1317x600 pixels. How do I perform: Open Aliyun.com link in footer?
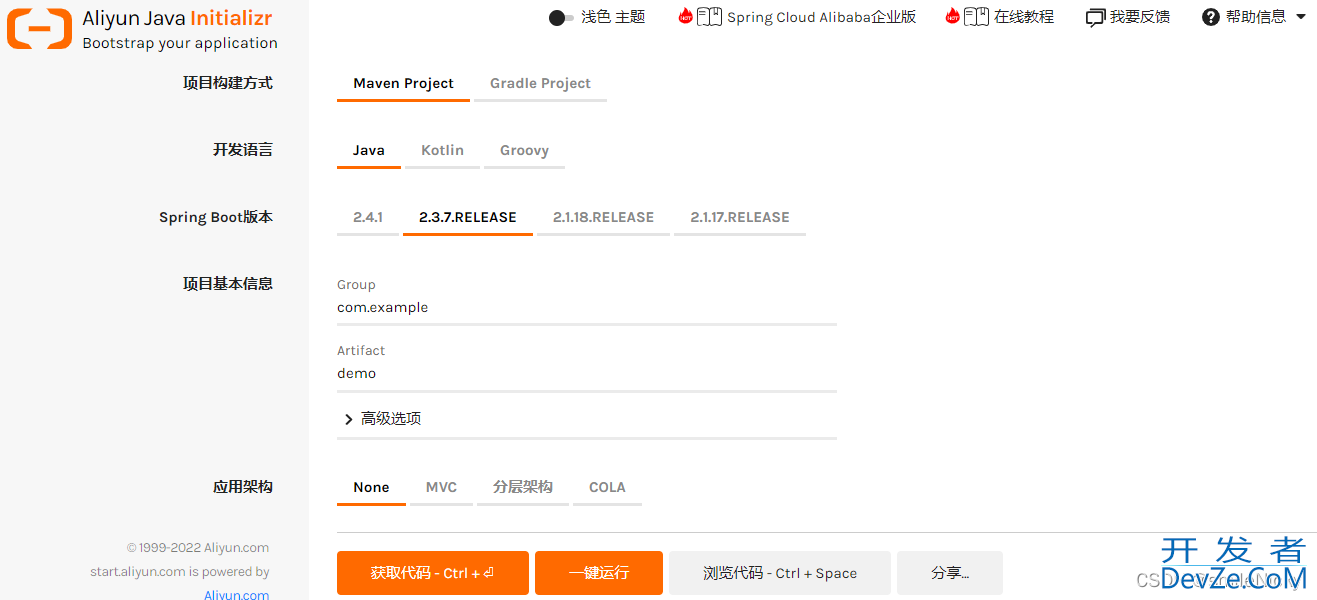tap(237, 594)
